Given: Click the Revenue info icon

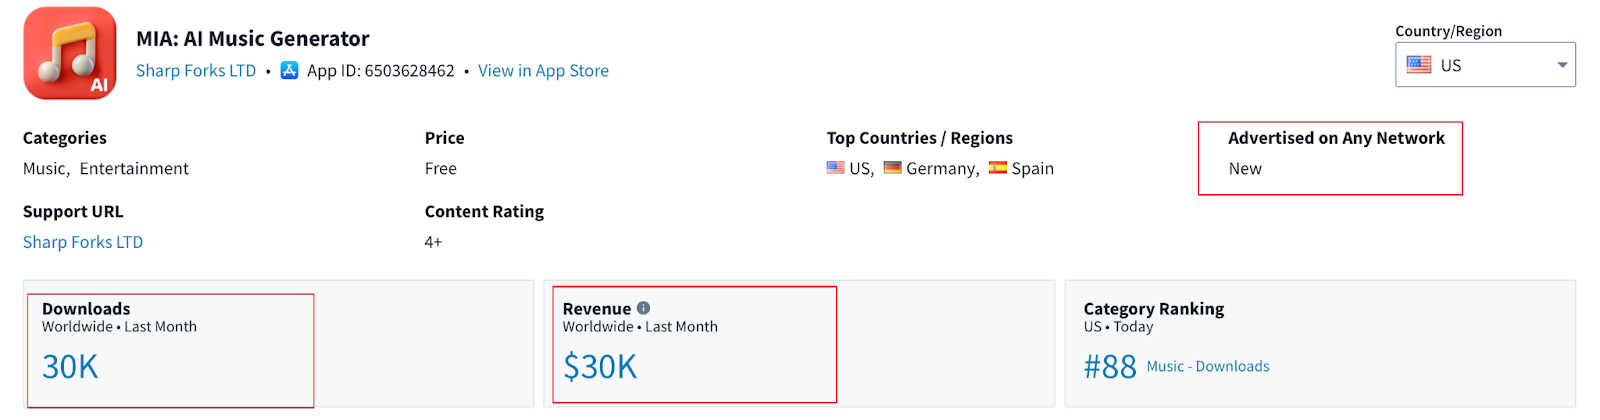Looking at the screenshot, I should (643, 308).
